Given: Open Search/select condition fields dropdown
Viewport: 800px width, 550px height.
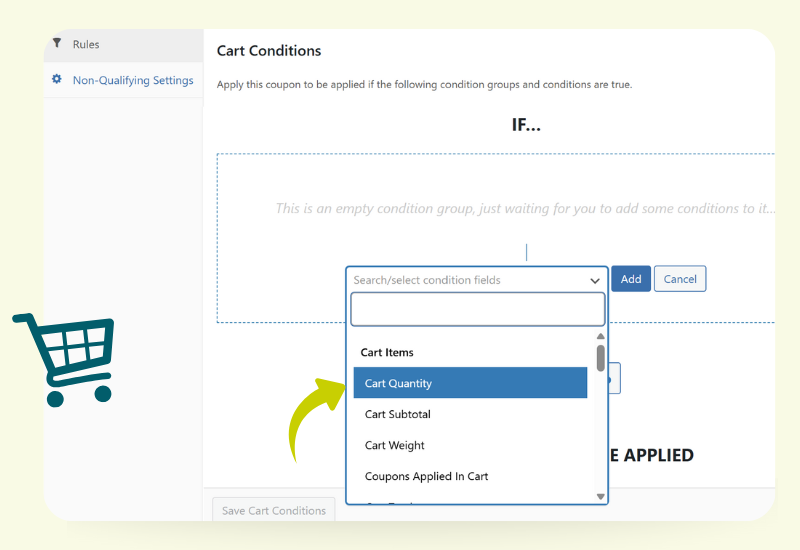Looking at the screenshot, I should click(x=477, y=280).
